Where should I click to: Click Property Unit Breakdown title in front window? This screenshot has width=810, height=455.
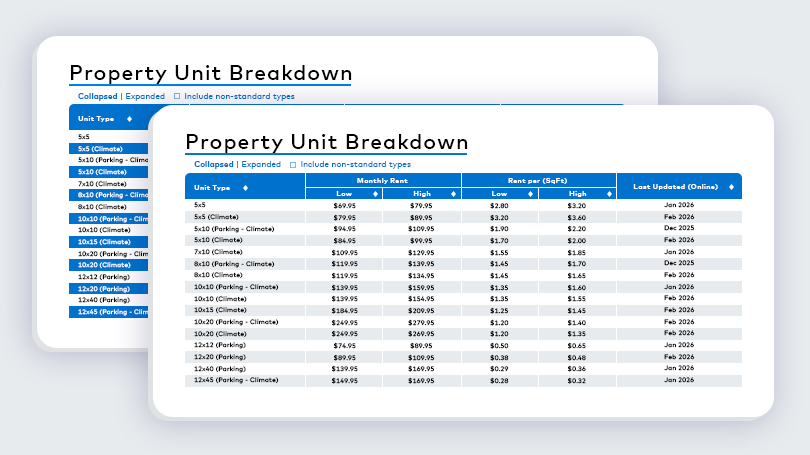[x=326, y=142]
